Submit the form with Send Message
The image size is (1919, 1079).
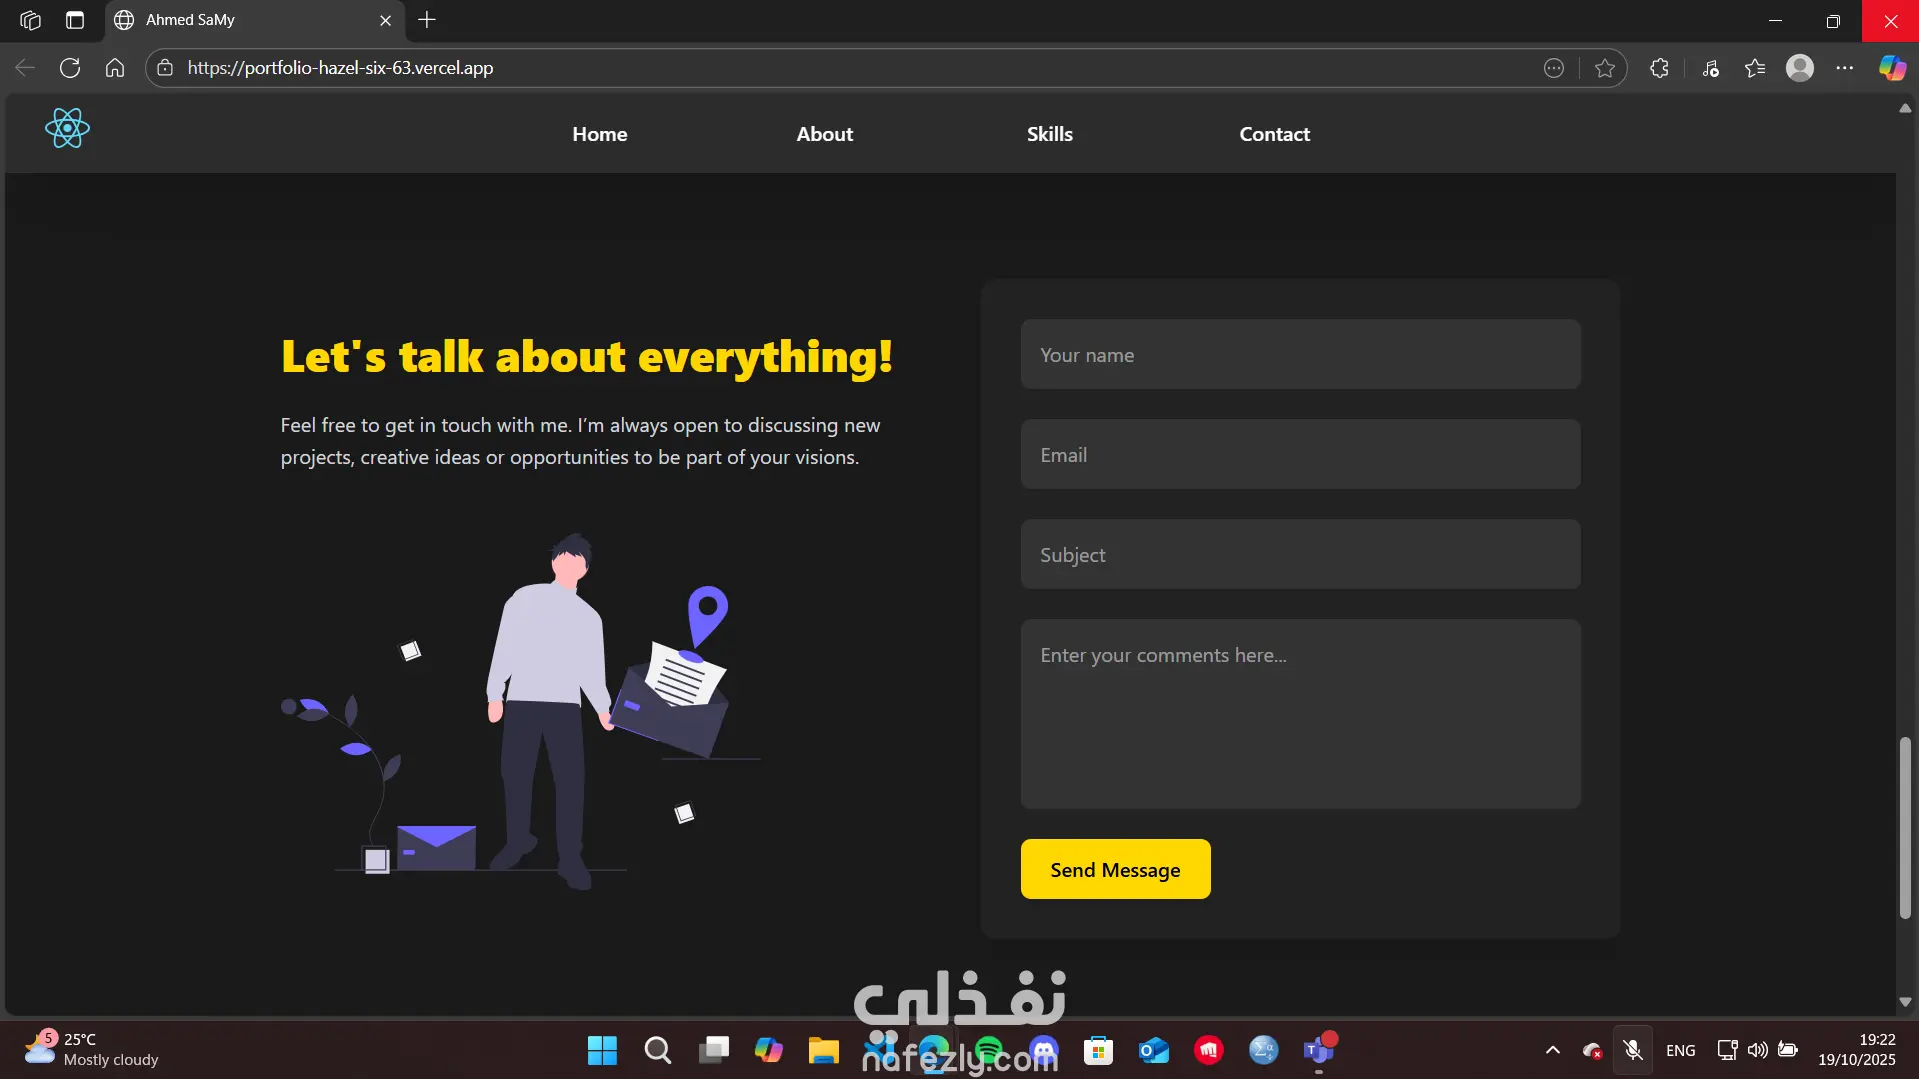click(1115, 869)
